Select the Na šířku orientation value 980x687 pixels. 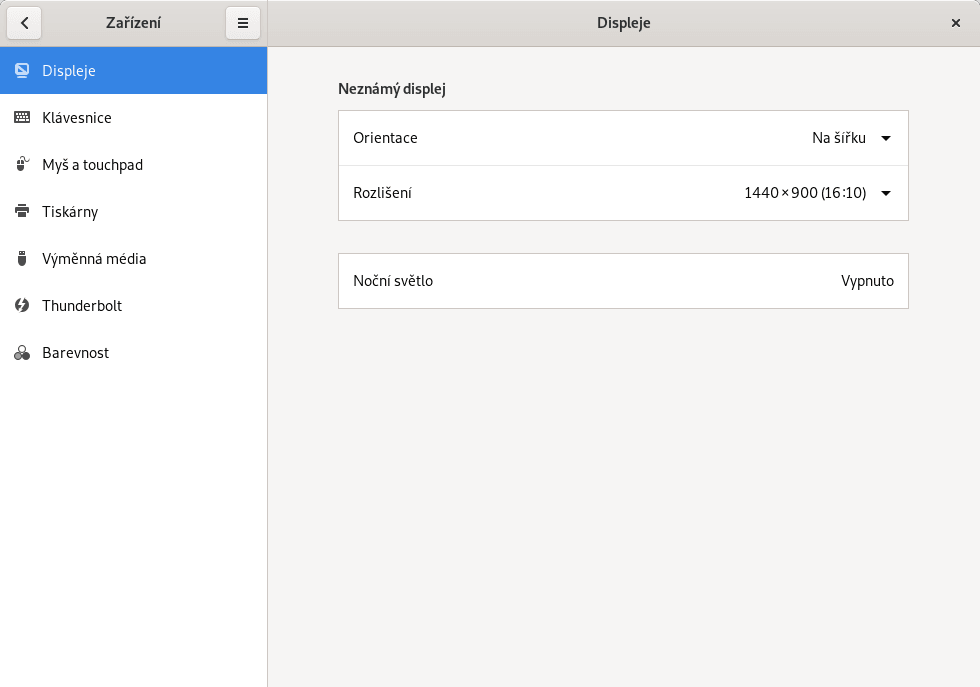point(838,138)
